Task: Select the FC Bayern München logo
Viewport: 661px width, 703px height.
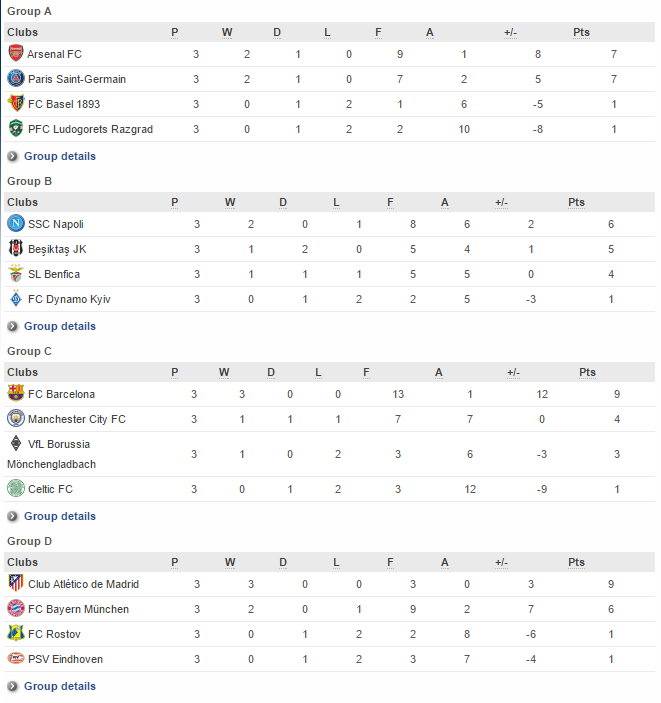Action: (16, 608)
